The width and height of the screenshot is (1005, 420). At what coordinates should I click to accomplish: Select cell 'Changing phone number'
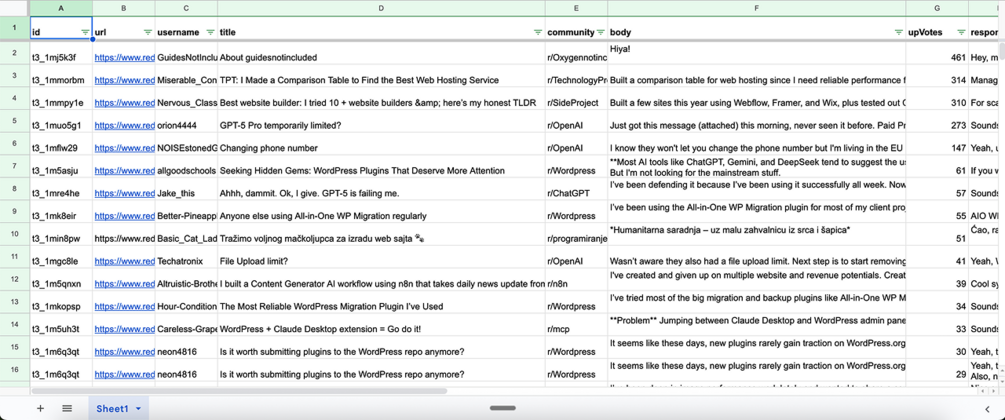coord(381,144)
